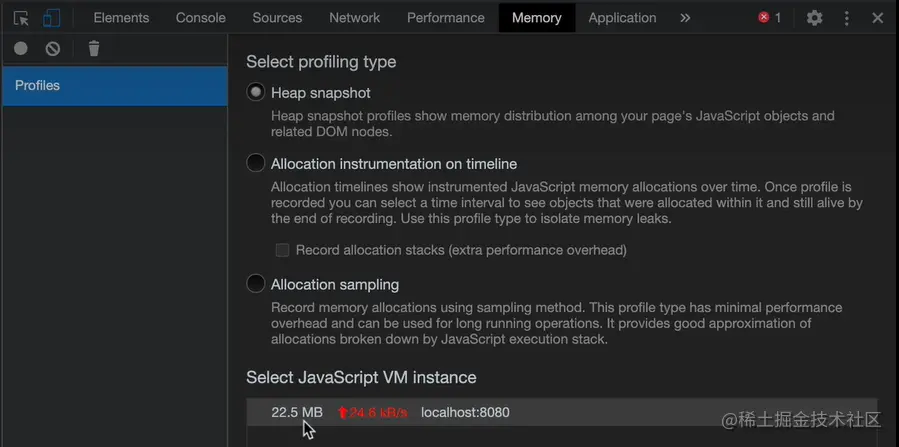Image resolution: width=899 pixels, height=447 pixels.
Task: Click the clear all profiles icon
Action: tap(53, 48)
